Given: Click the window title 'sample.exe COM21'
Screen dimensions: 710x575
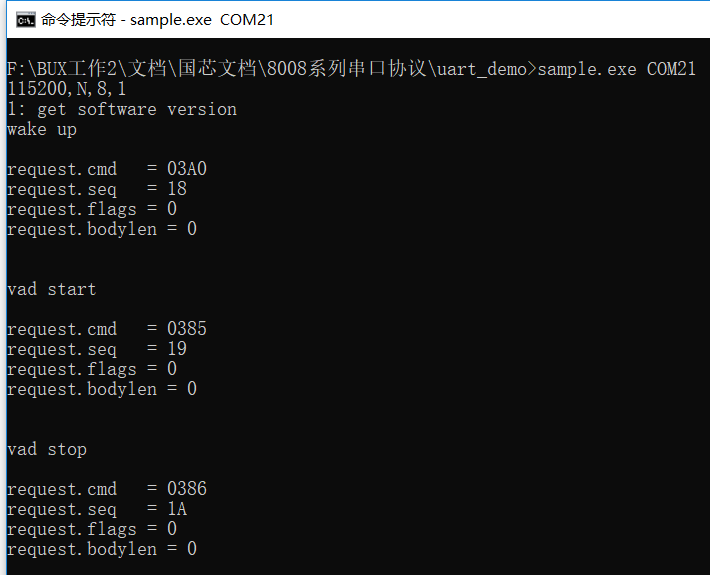Looking at the screenshot, I should tap(202, 20).
